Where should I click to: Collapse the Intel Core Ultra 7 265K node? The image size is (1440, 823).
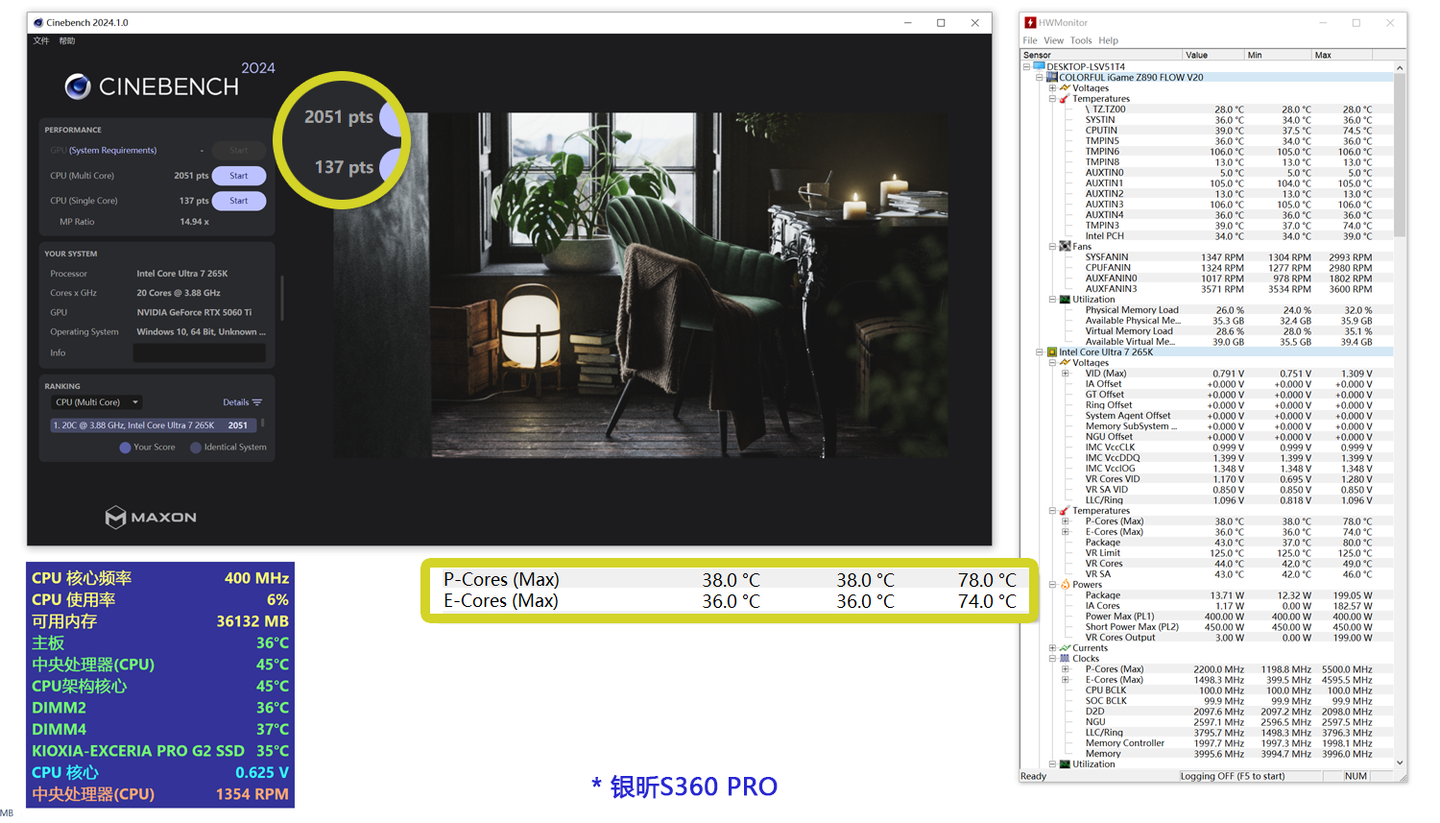coord(1040,352)
